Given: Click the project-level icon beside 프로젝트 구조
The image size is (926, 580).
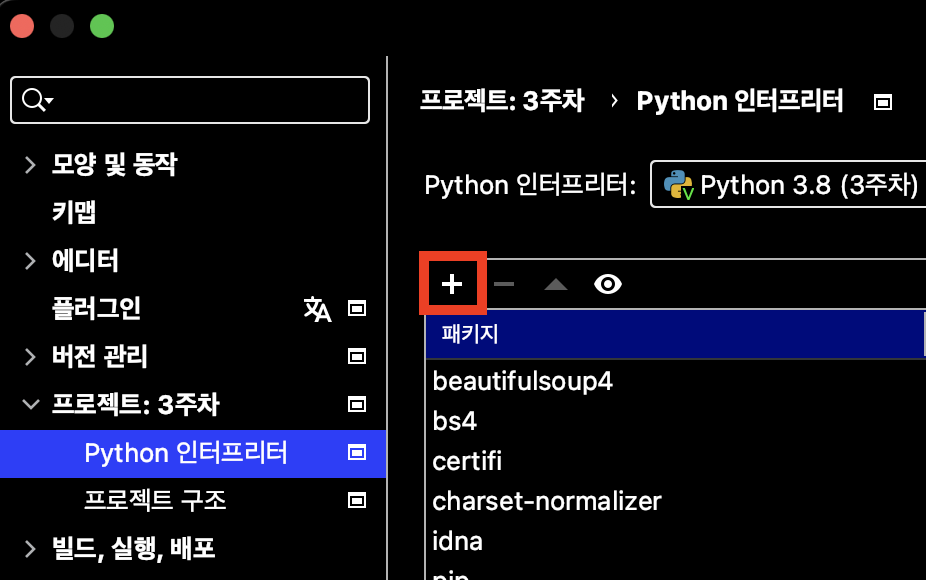Looking at the screenshot, I should (357, 500).
